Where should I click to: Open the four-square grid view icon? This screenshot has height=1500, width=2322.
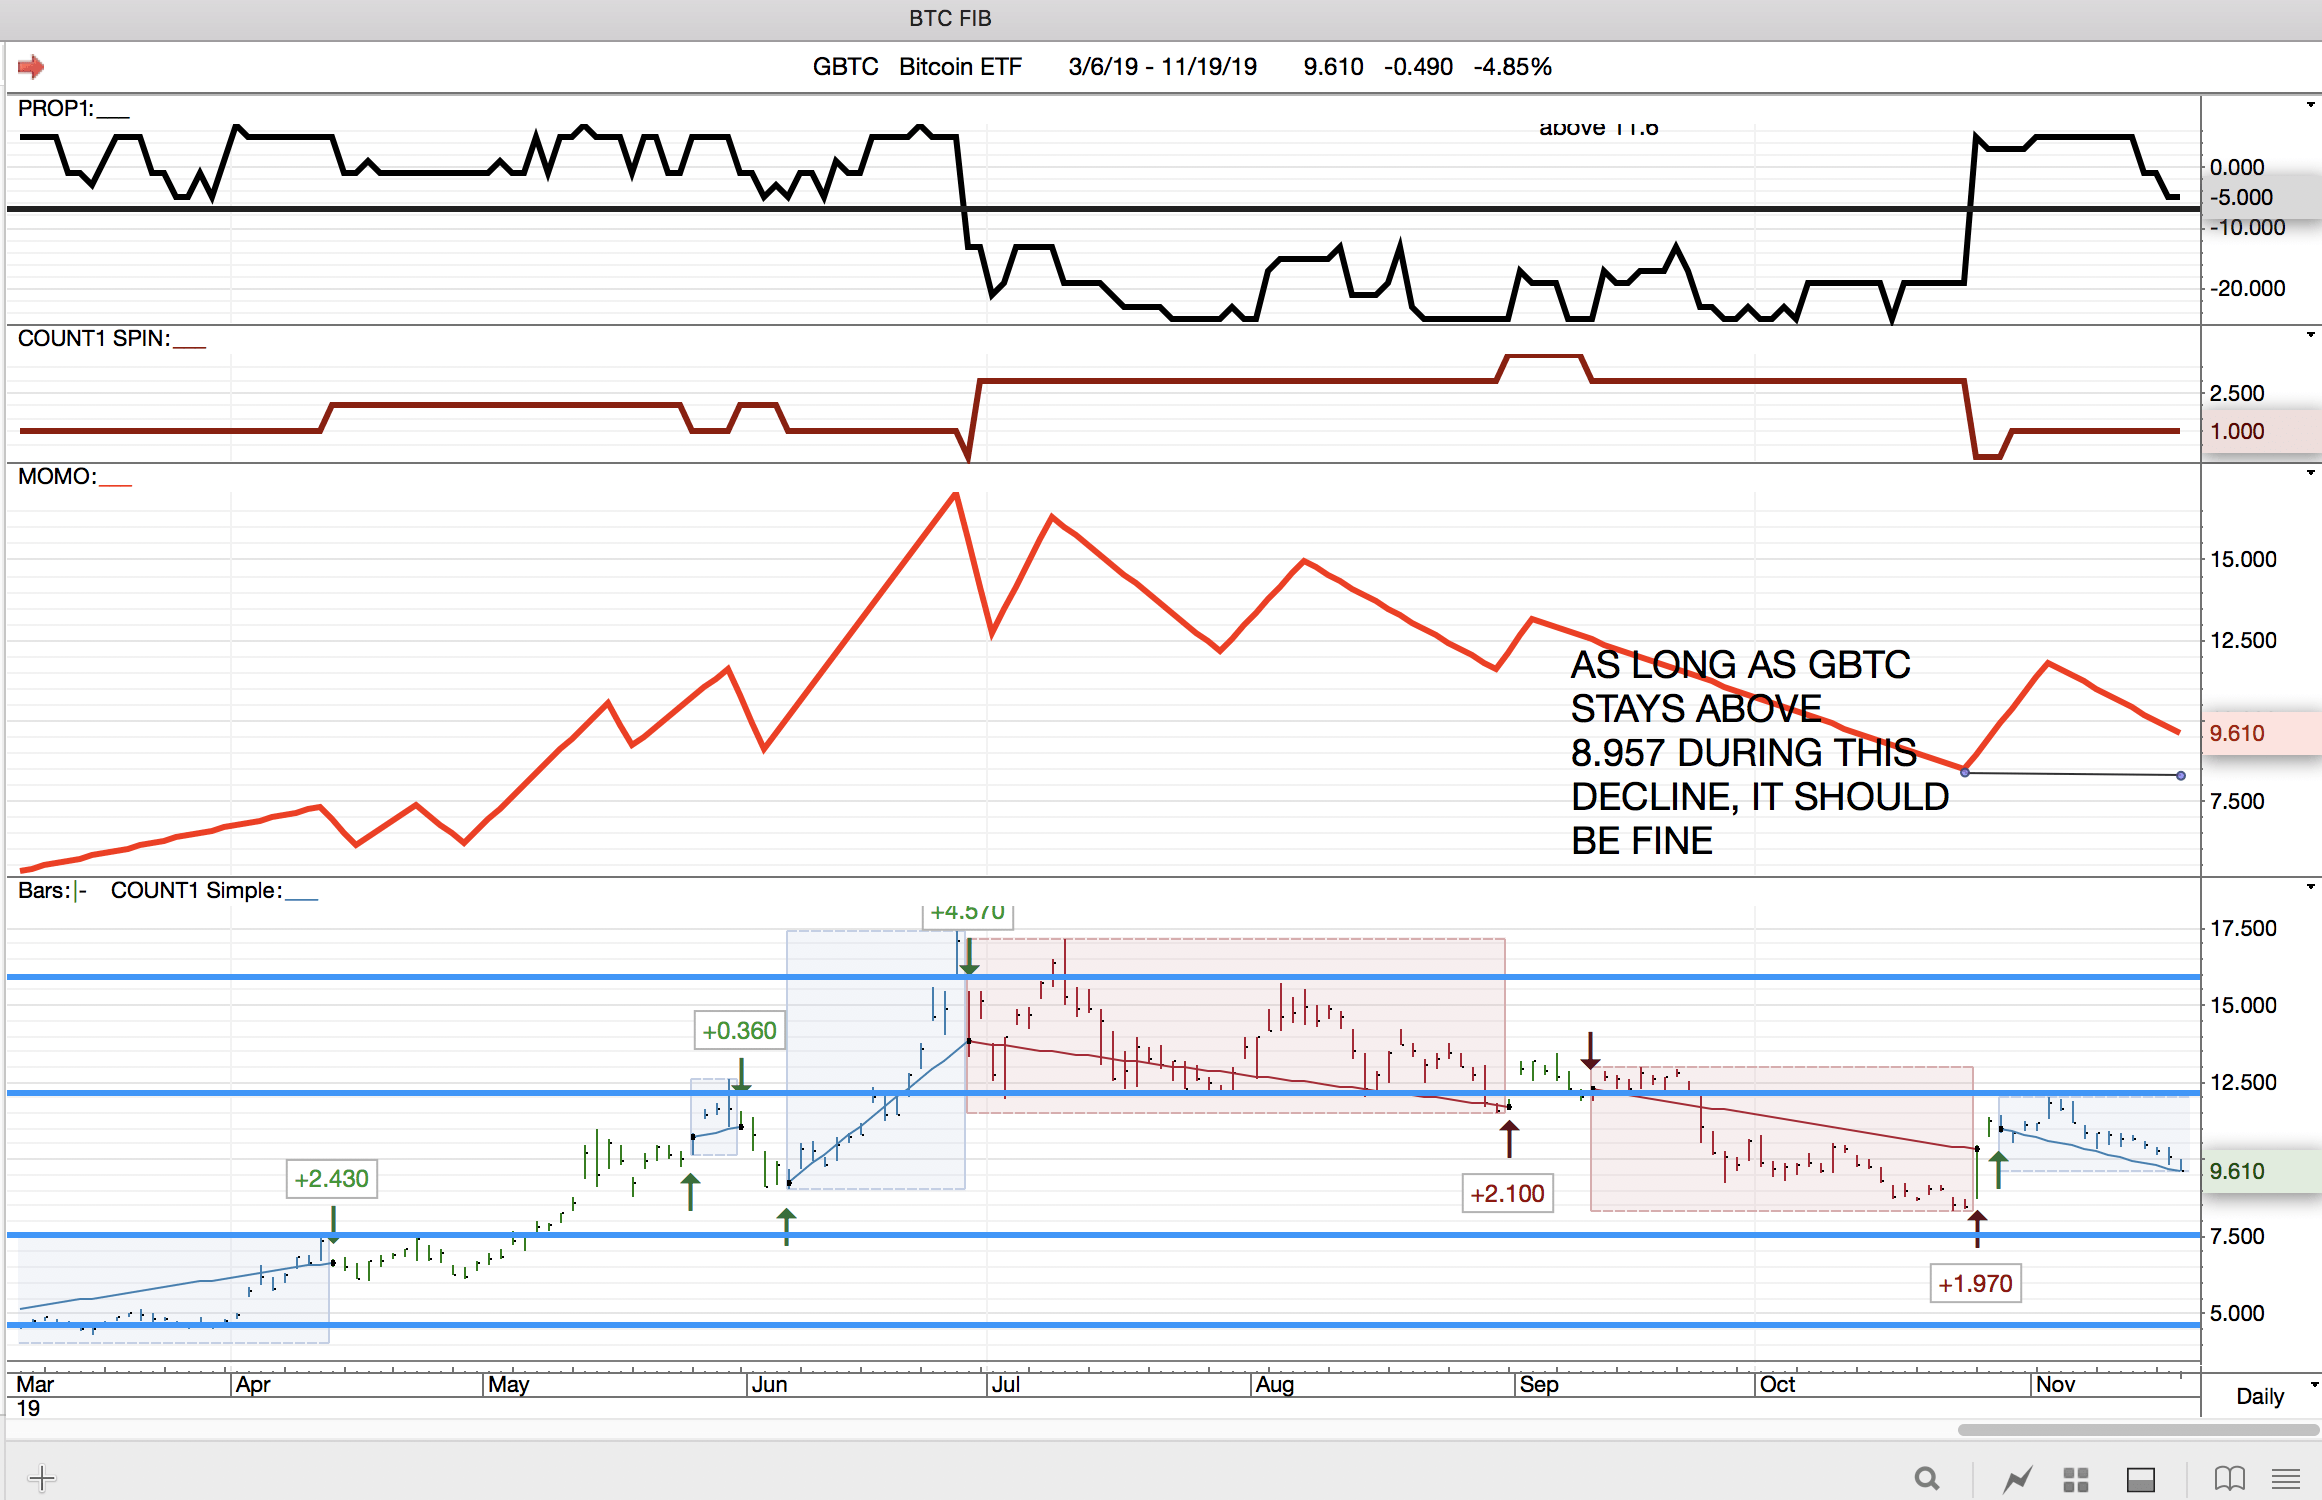point(2076,1479)
